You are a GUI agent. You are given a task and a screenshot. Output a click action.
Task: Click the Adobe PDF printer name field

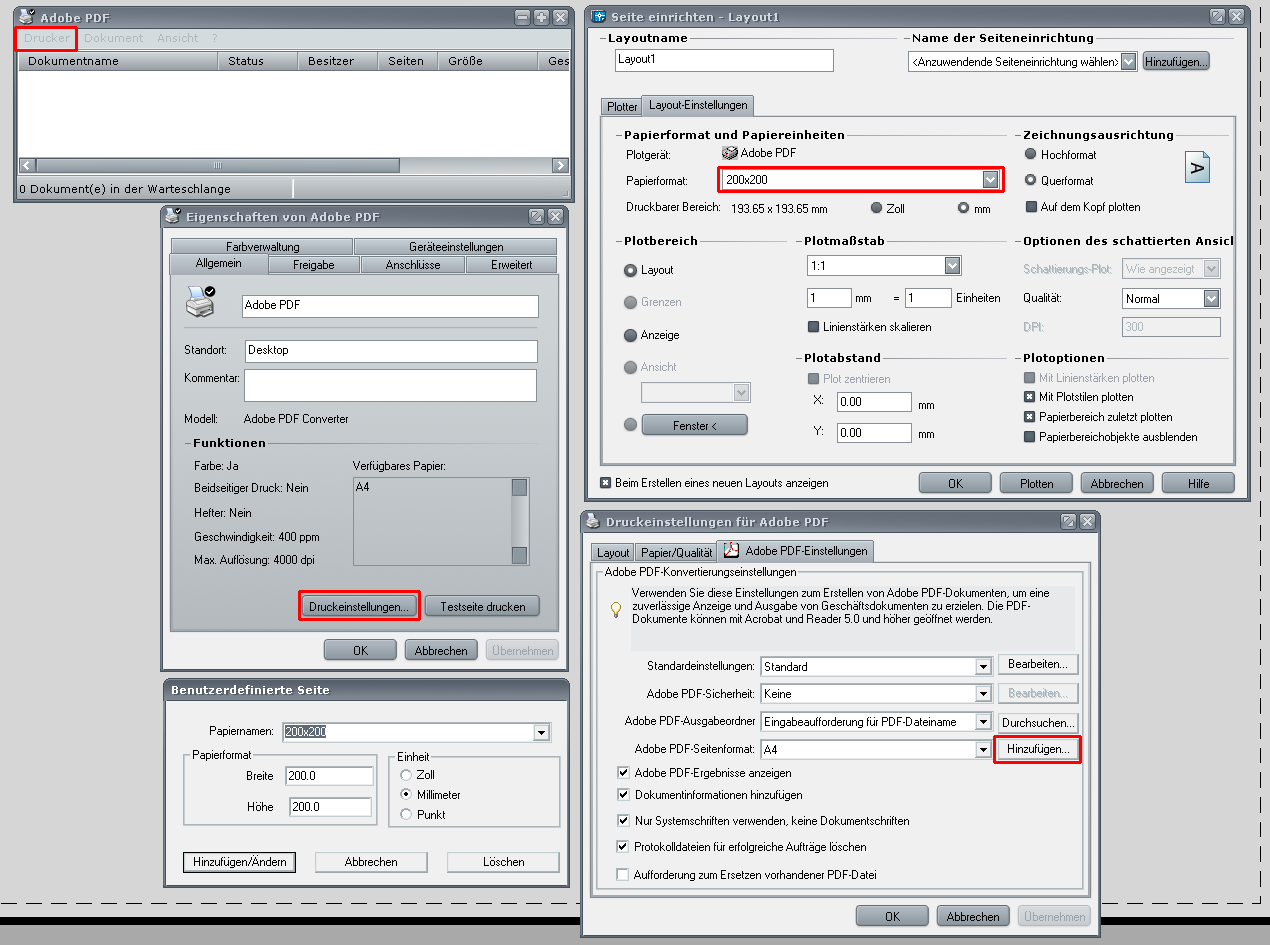390,306
